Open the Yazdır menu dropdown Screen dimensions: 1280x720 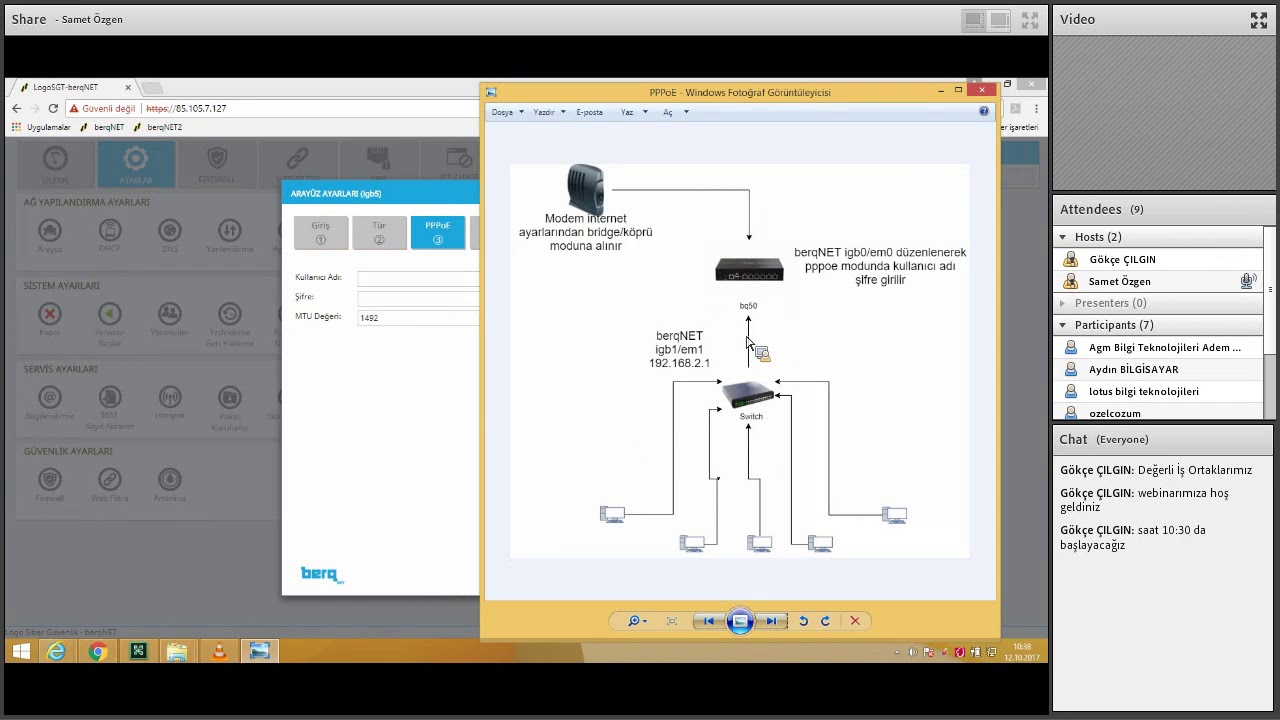[x=549, y=112]
